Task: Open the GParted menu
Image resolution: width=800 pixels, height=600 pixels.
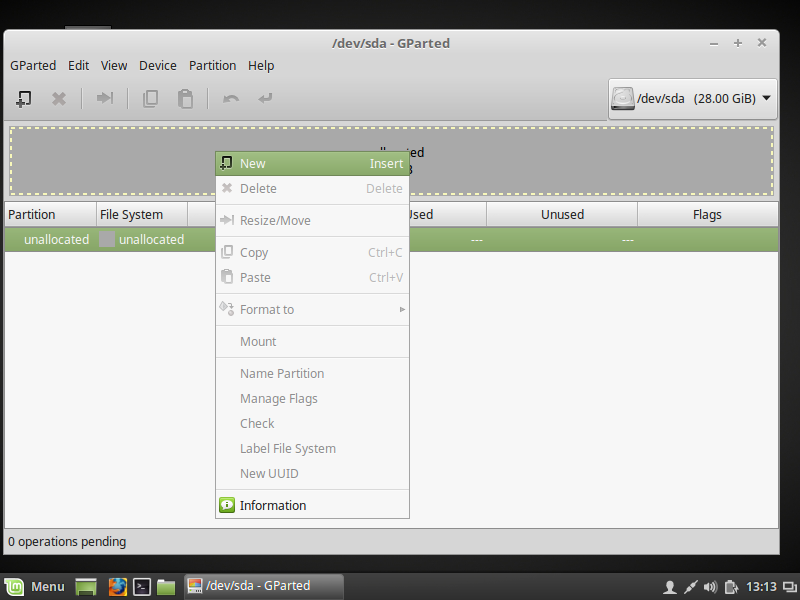Action: coord(33,66)
